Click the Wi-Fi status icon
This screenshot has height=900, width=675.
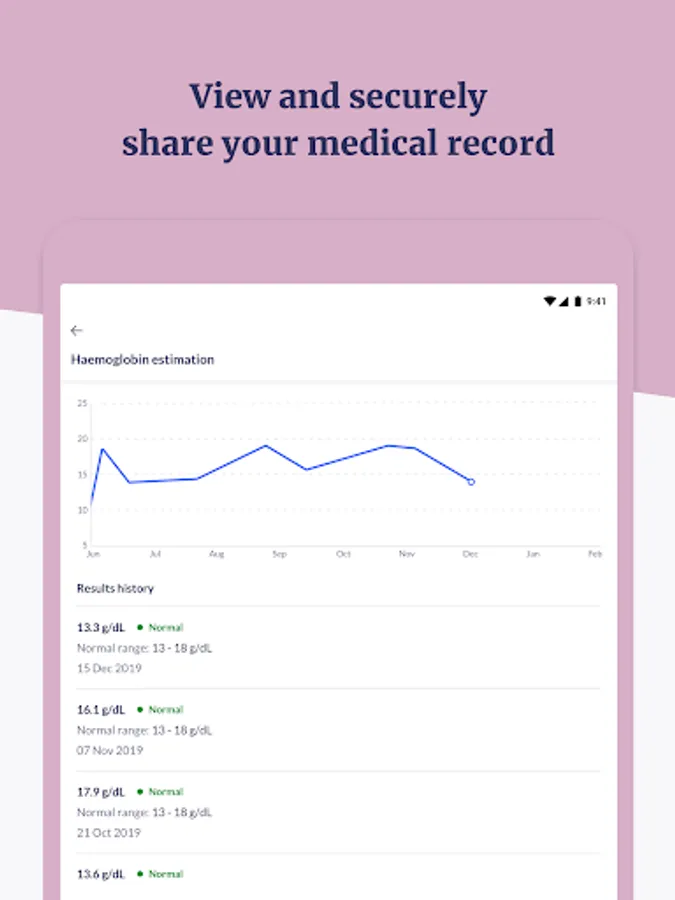549,301
